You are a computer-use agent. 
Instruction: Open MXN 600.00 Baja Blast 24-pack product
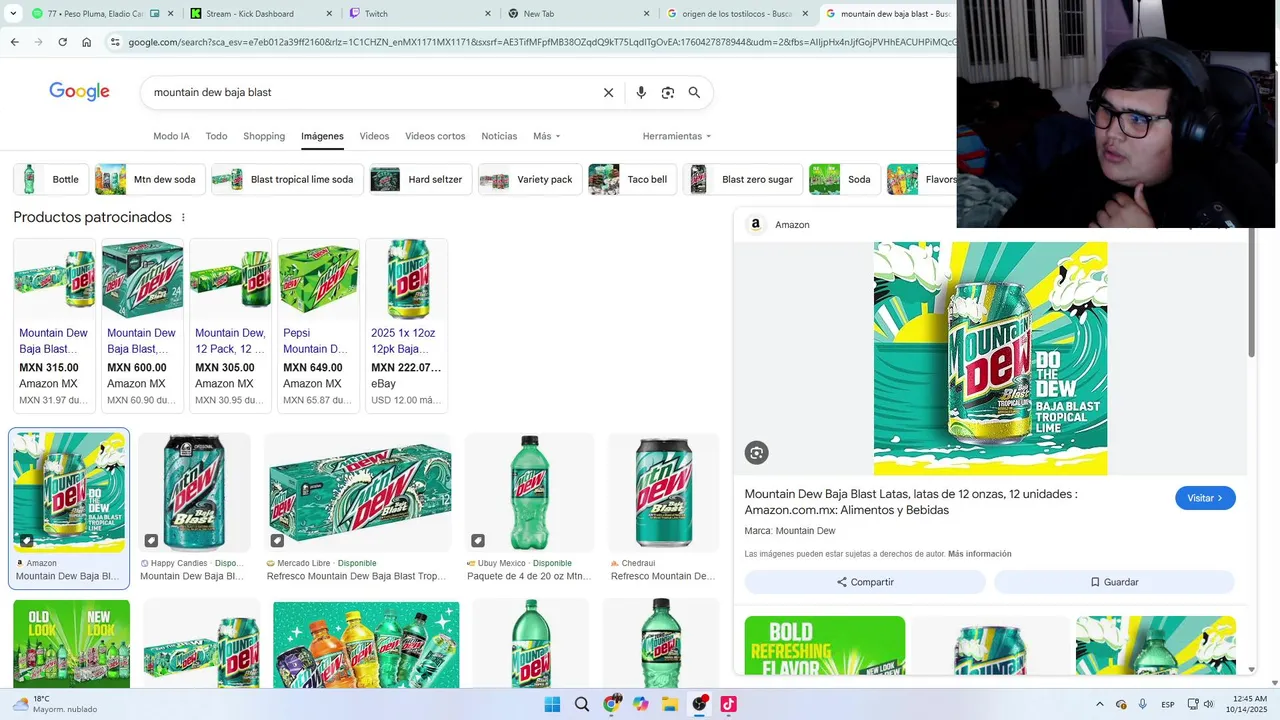[142, 325]
